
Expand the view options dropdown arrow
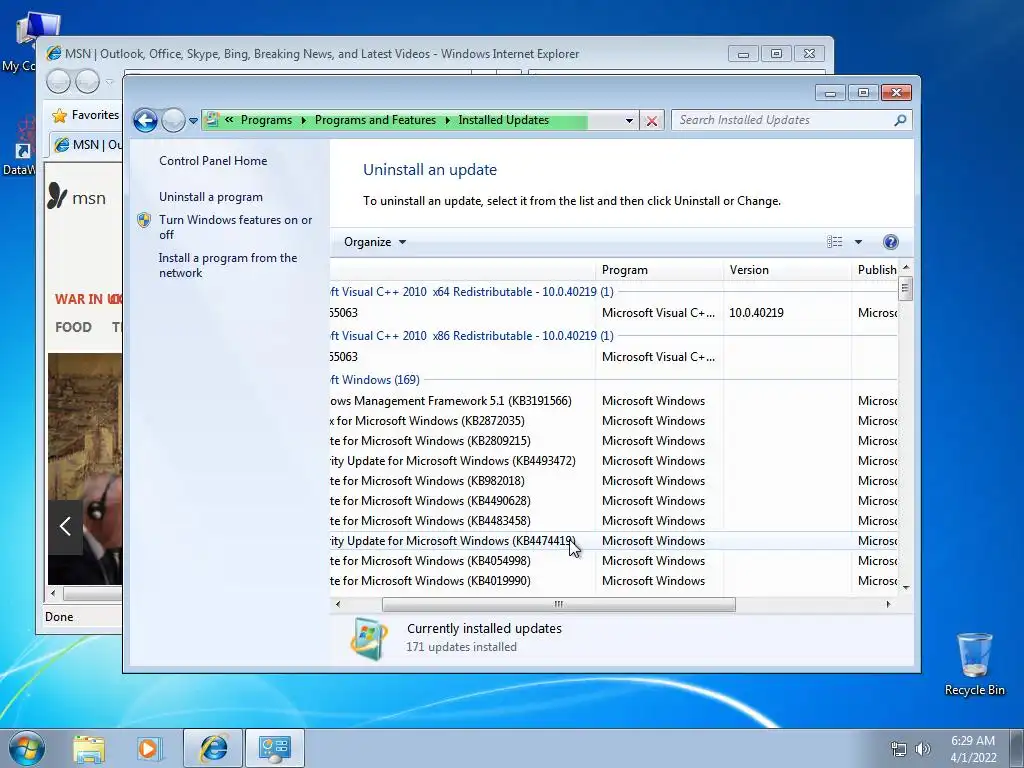(858, 242)
